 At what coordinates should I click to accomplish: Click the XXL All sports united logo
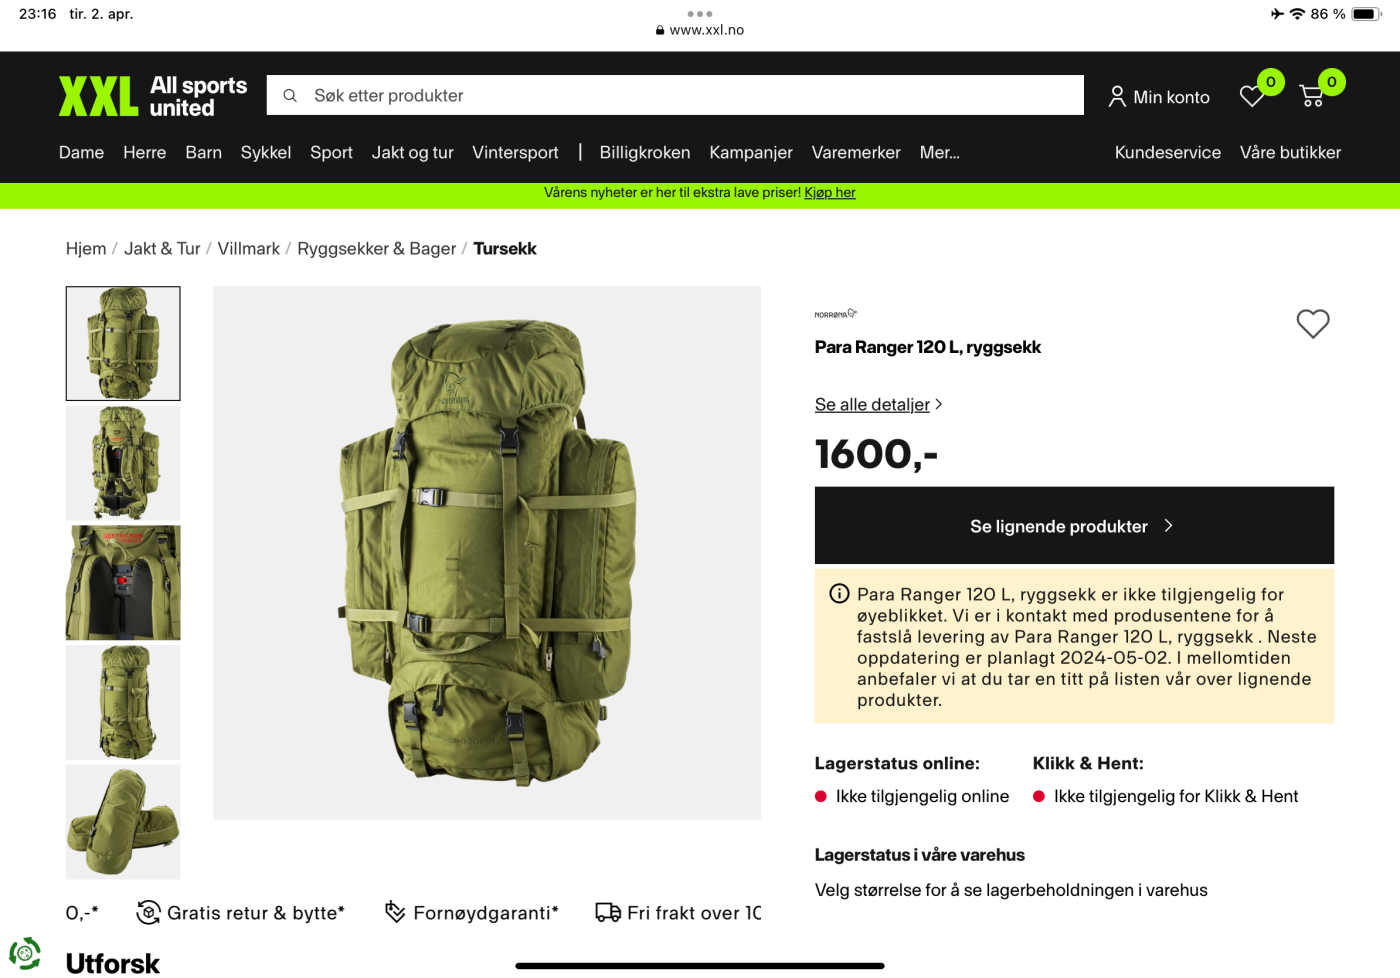click(x=153, y=96)
